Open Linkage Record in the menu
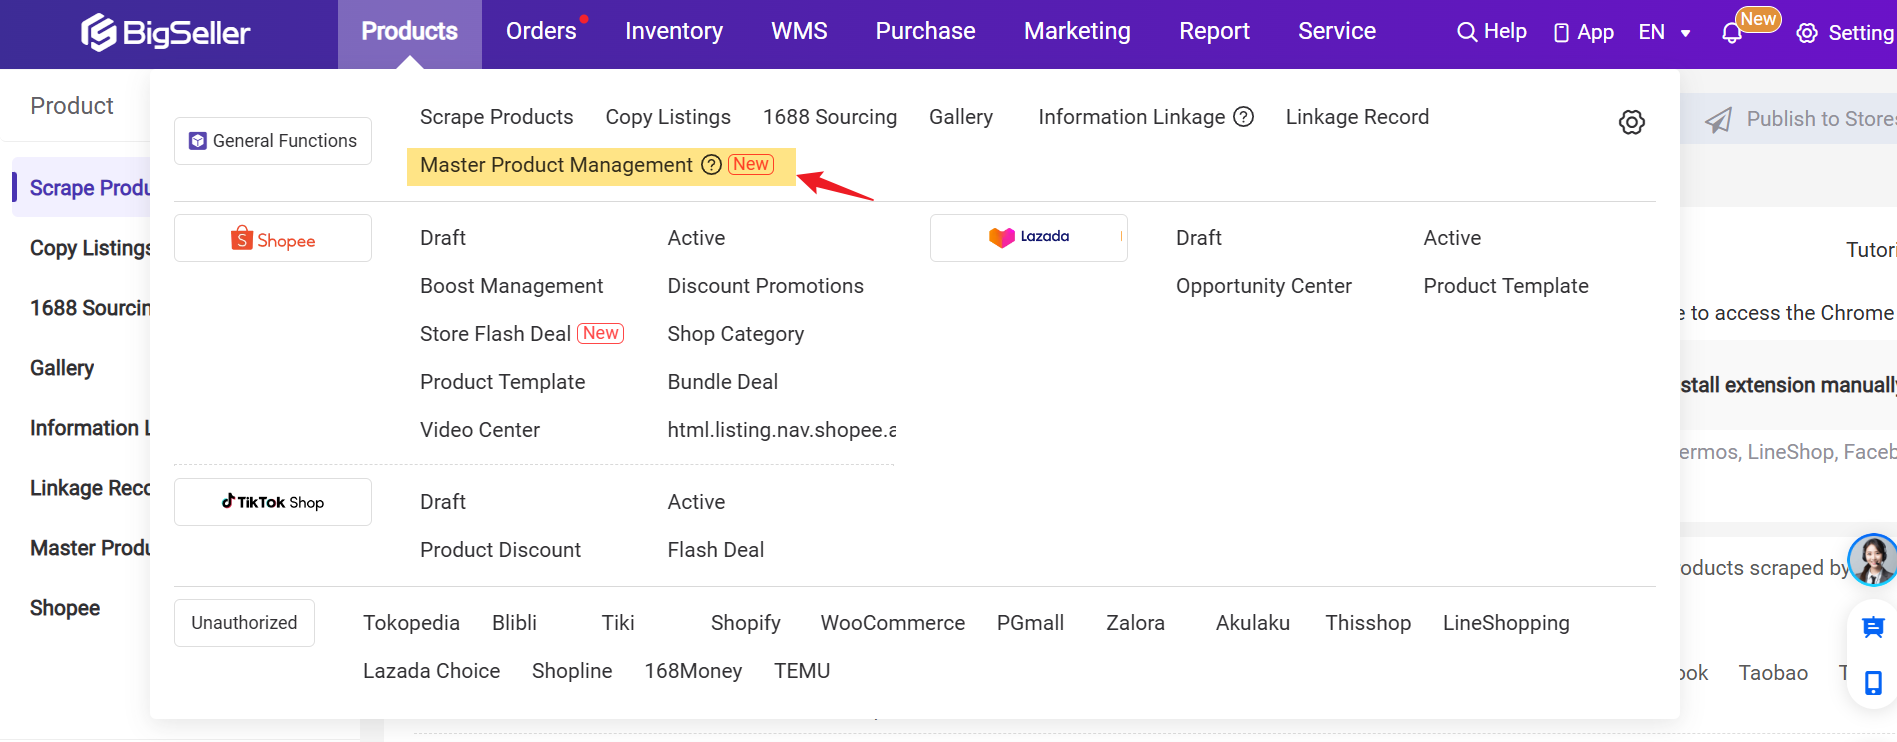The image size is (1897, 742). tap(1357, 117)
